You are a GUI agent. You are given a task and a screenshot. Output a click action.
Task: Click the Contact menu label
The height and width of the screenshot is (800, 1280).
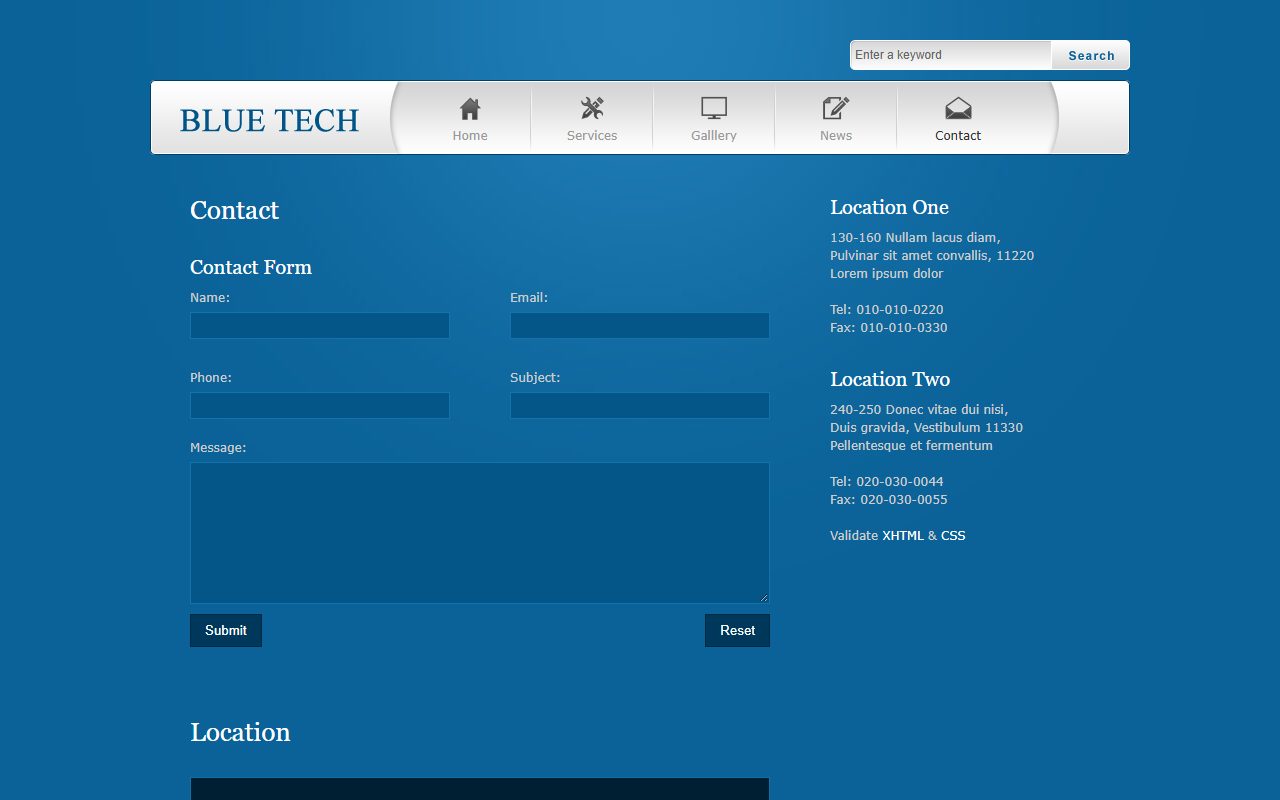point(958,136)
